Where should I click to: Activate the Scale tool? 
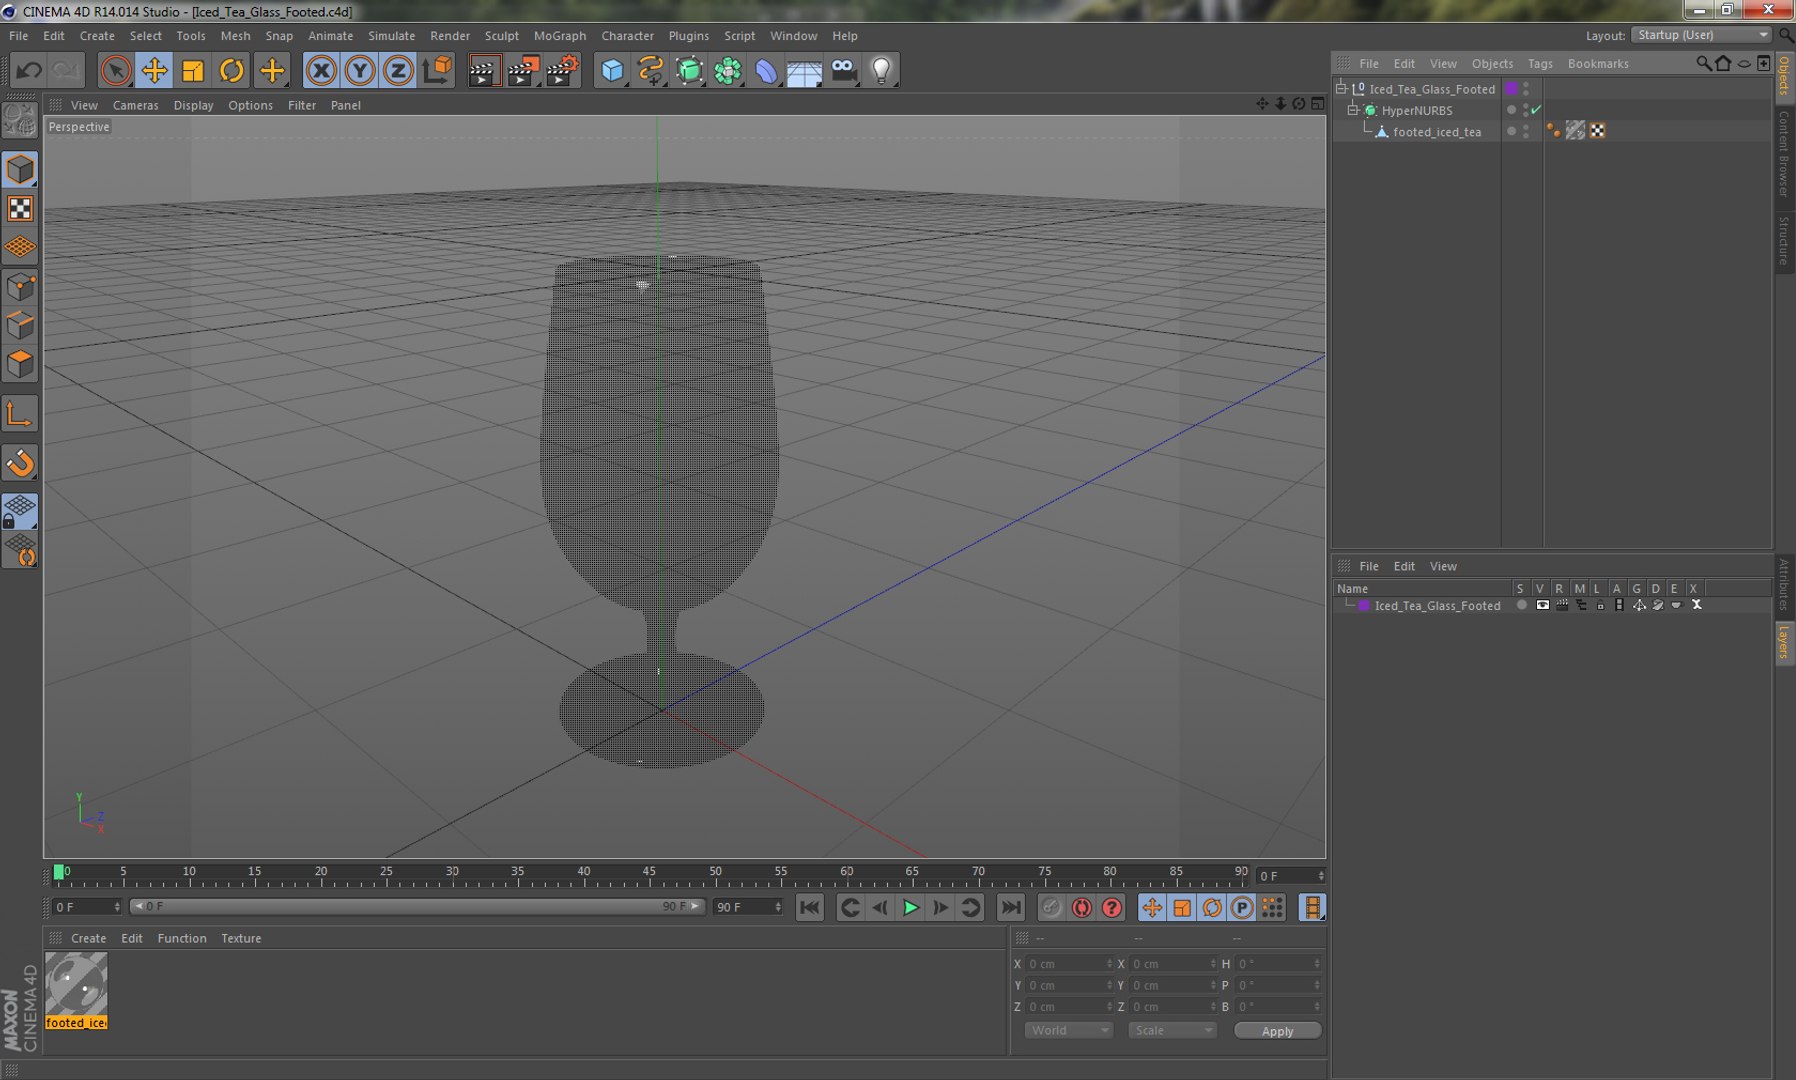(x=193, y=70)
